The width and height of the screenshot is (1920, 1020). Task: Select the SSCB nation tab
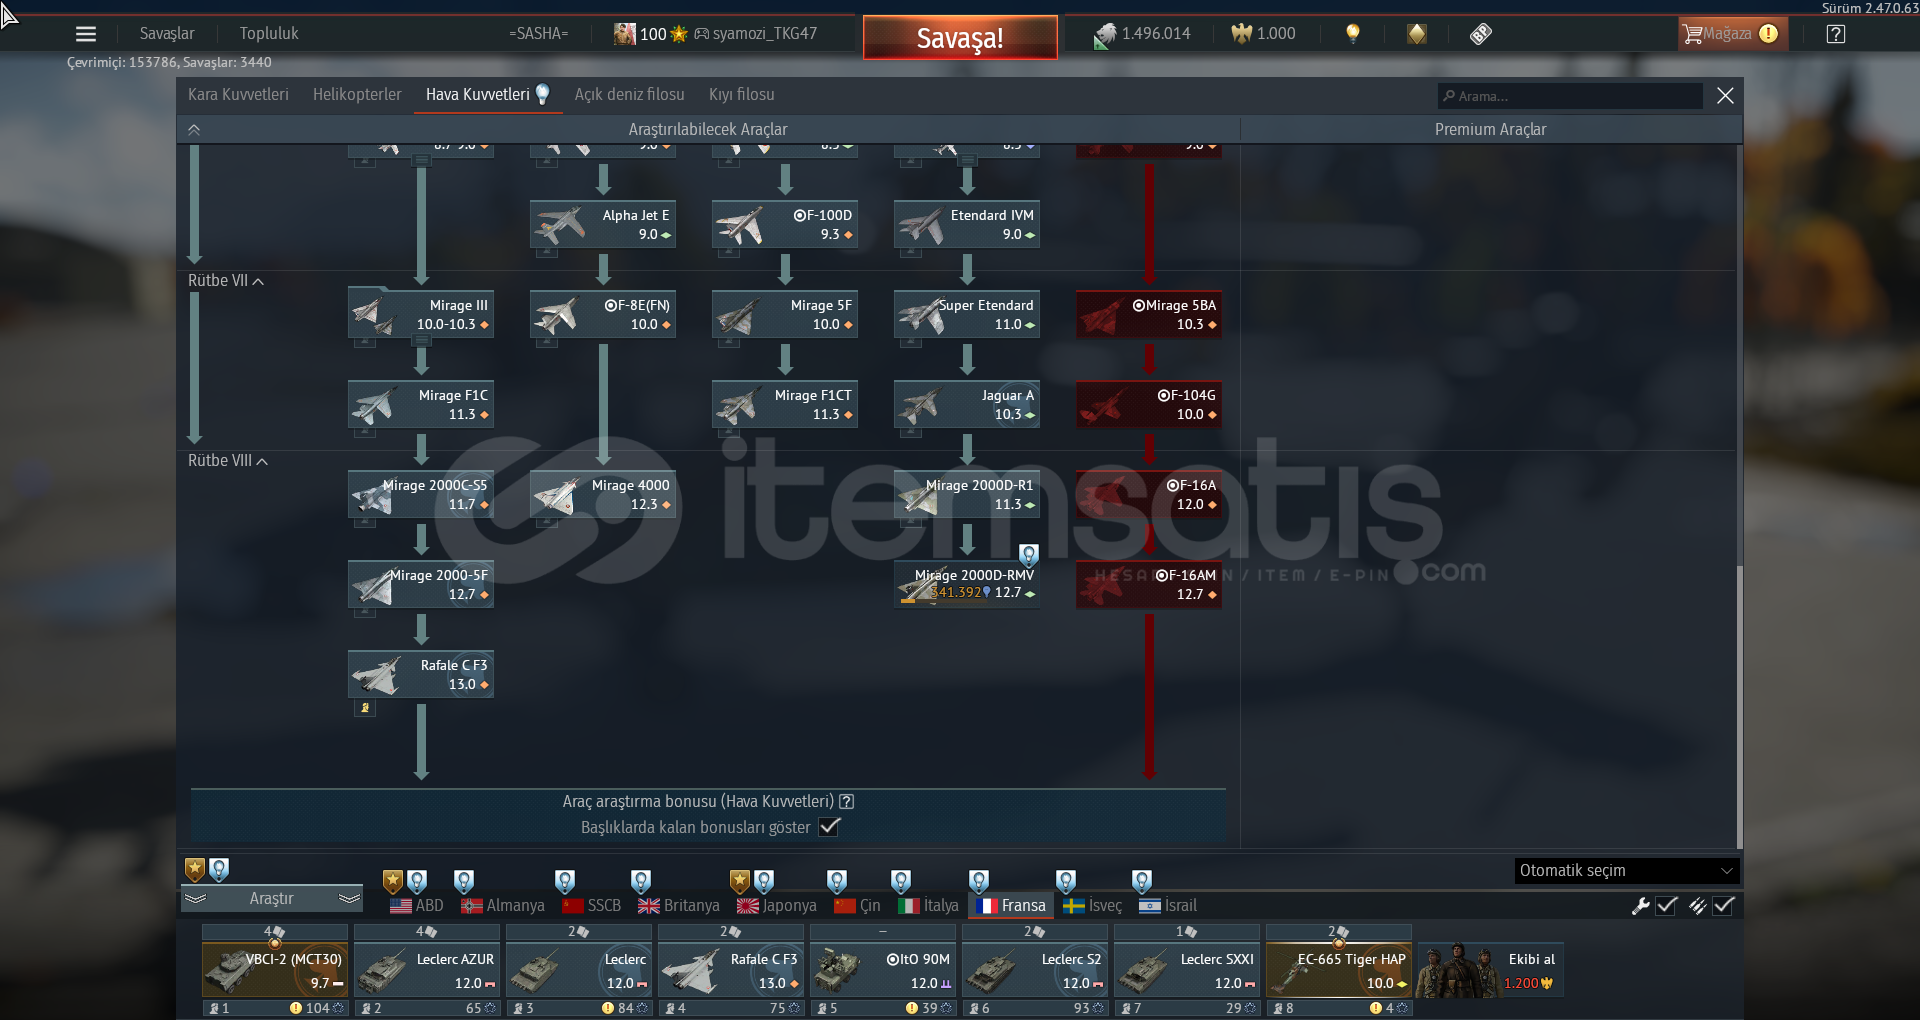point(592,906)
